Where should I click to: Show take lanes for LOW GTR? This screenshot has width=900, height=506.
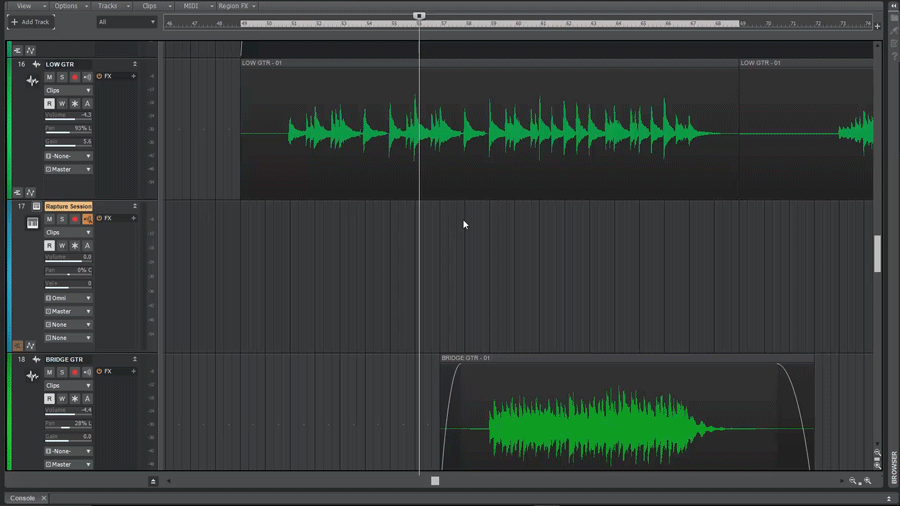[x=17, y=192]
